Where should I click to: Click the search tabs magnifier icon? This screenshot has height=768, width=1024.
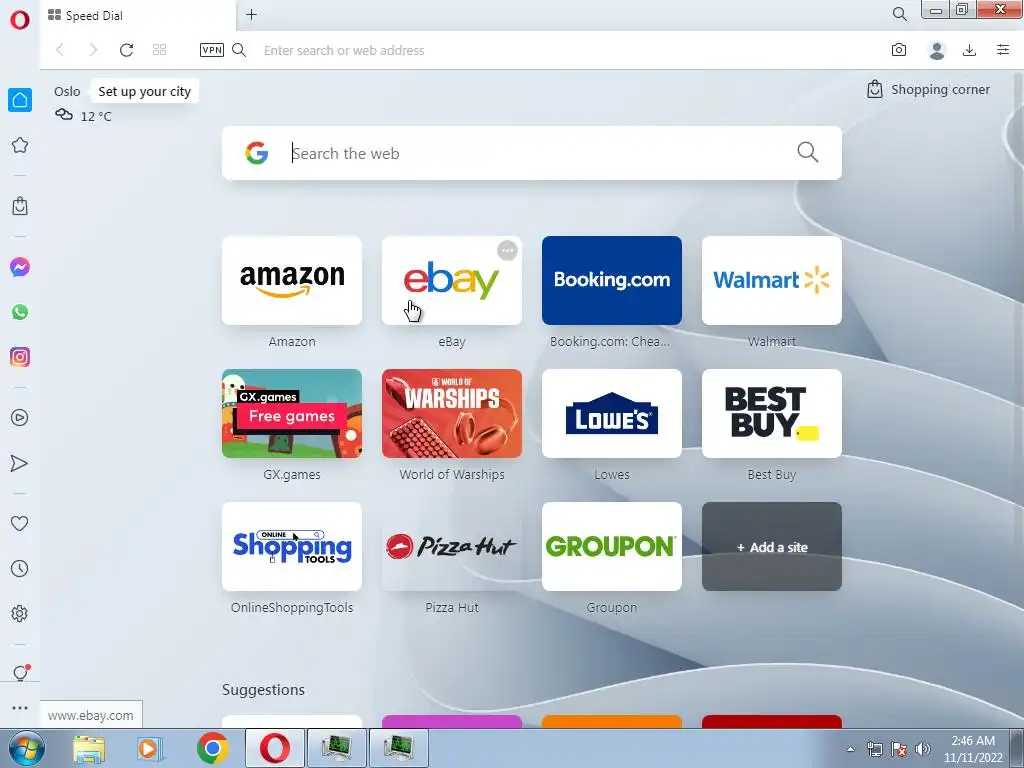click(x=899, y=14)
